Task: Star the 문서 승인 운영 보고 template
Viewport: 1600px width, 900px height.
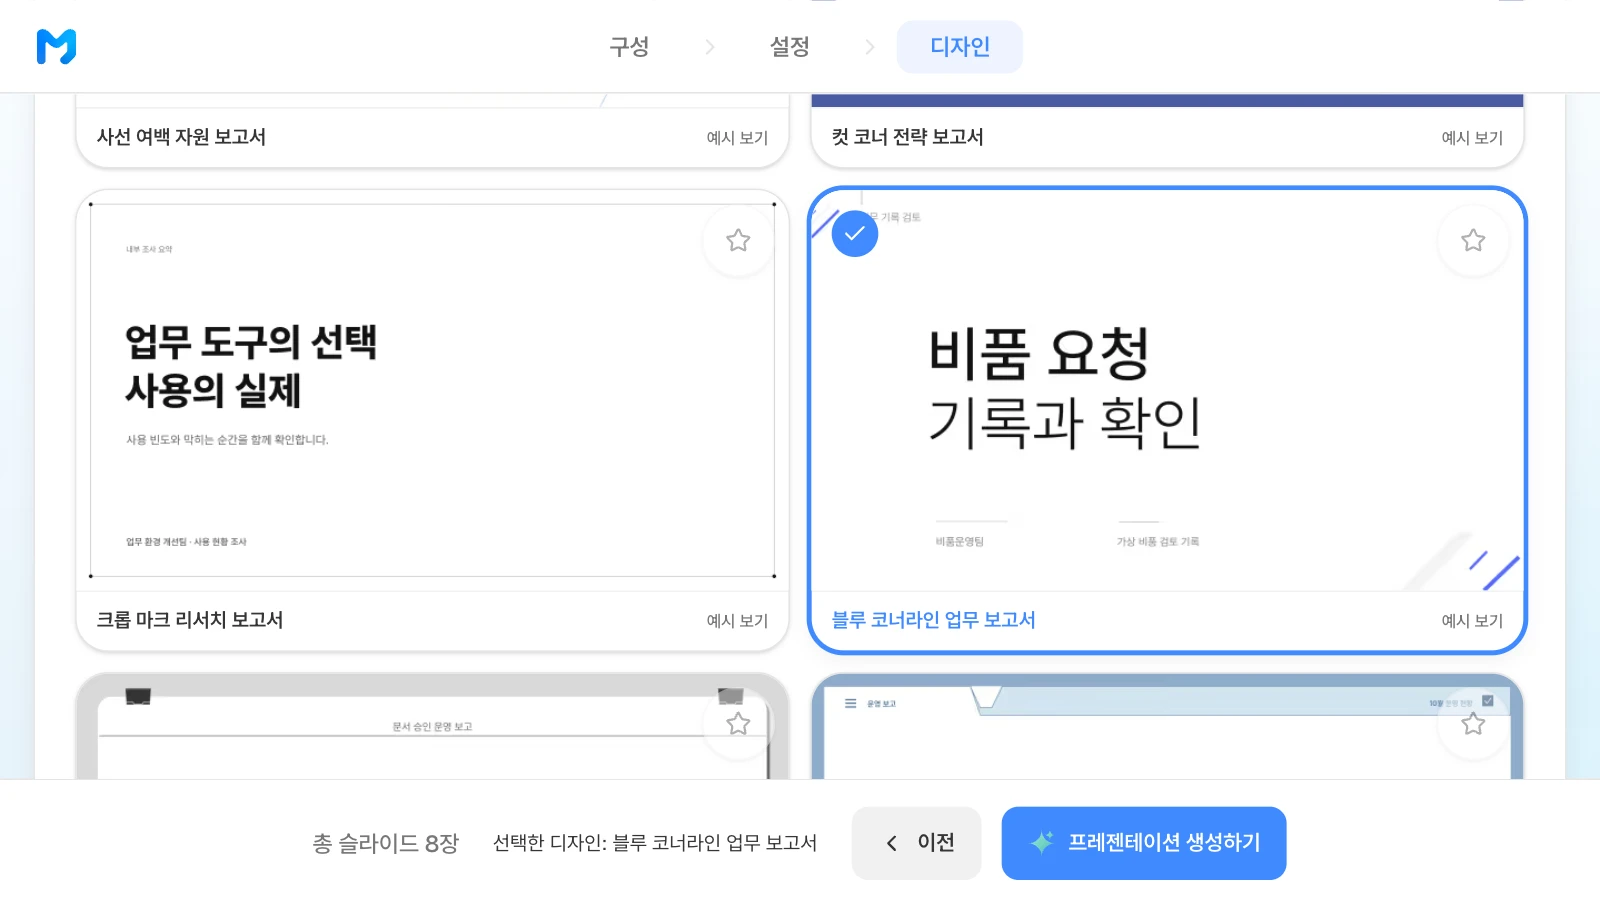Action: [x=738, y=723]
